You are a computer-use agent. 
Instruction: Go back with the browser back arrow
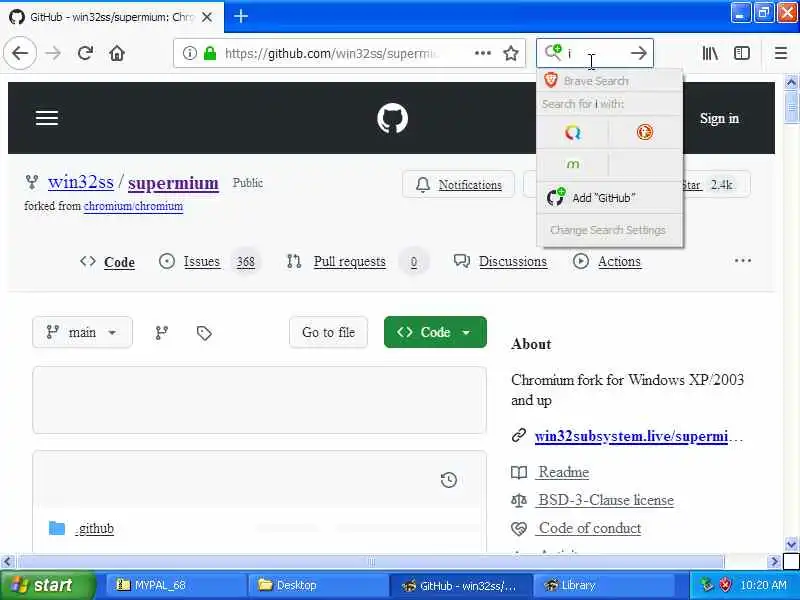(20, 53)
